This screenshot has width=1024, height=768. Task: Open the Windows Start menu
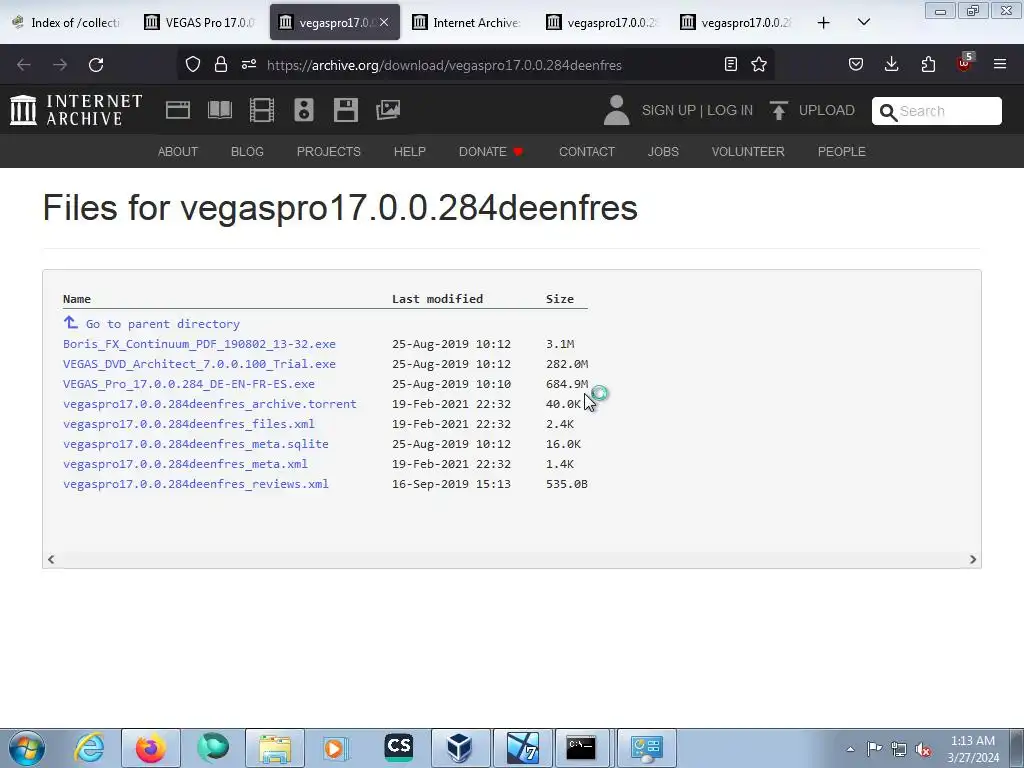point(27,748)
